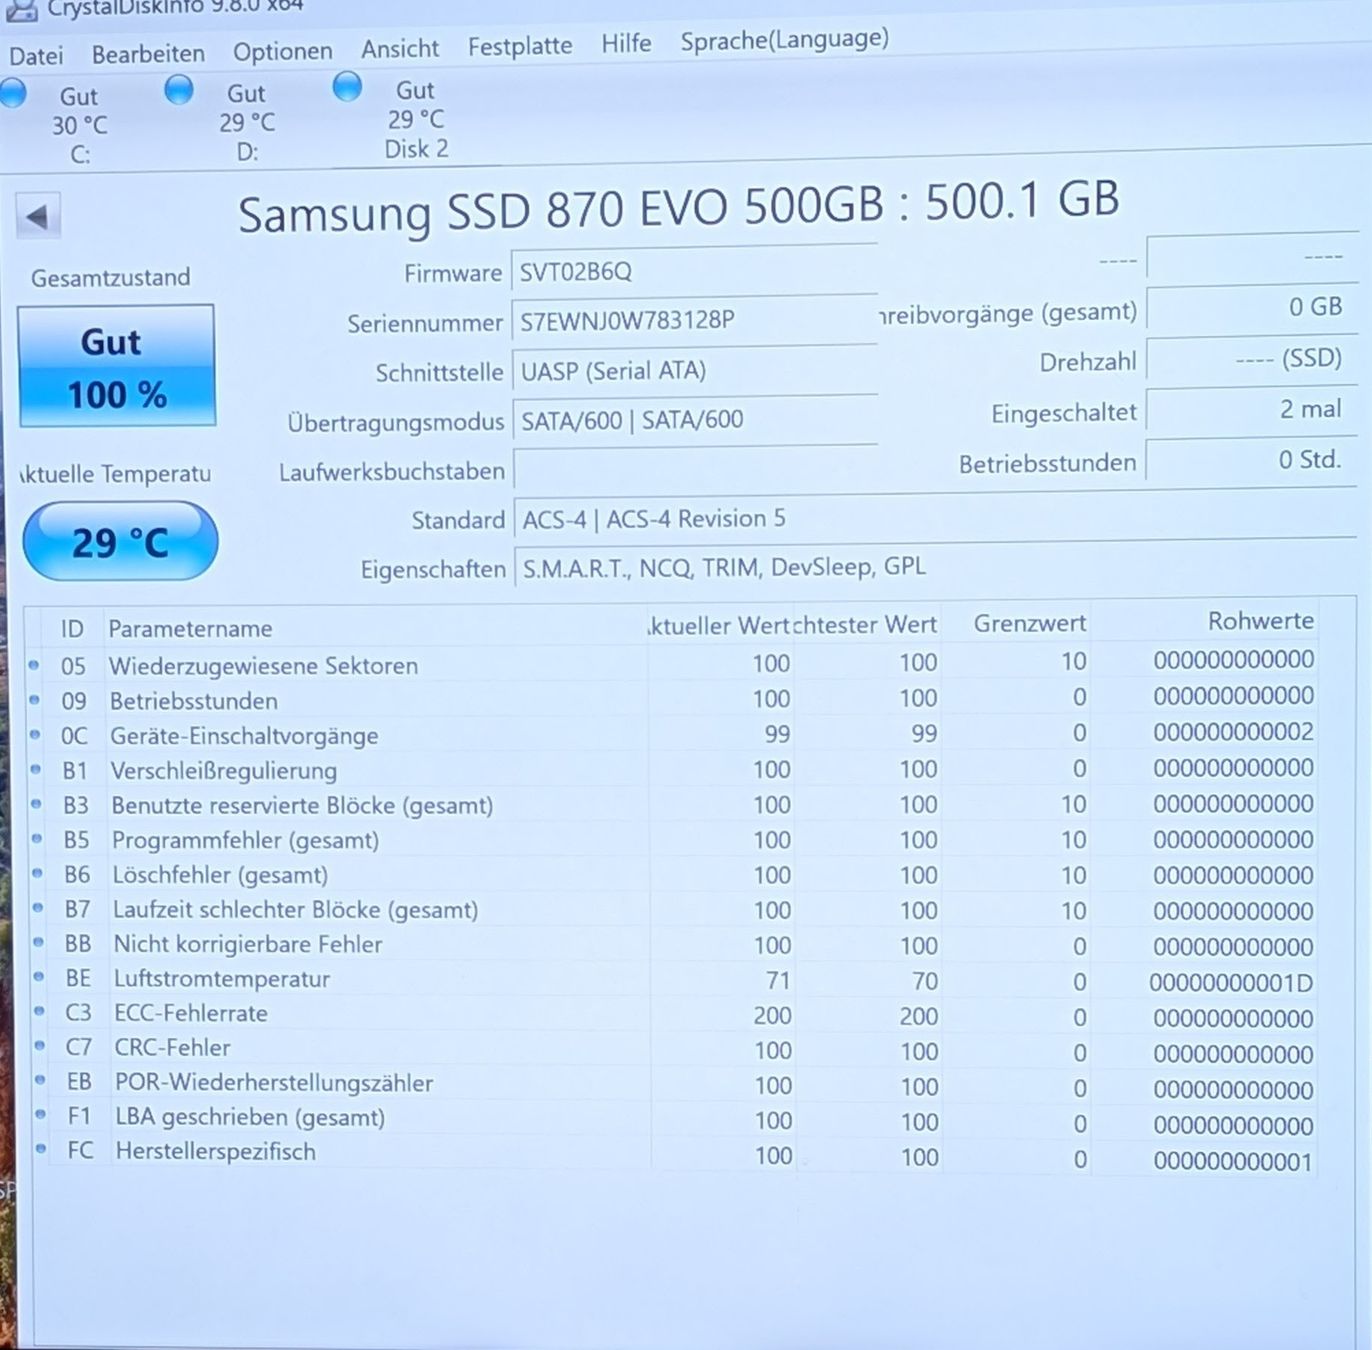The image size is (1372, 1350).
Task: Click the Grenzwert column header
Action: [x=1029, y=623]
